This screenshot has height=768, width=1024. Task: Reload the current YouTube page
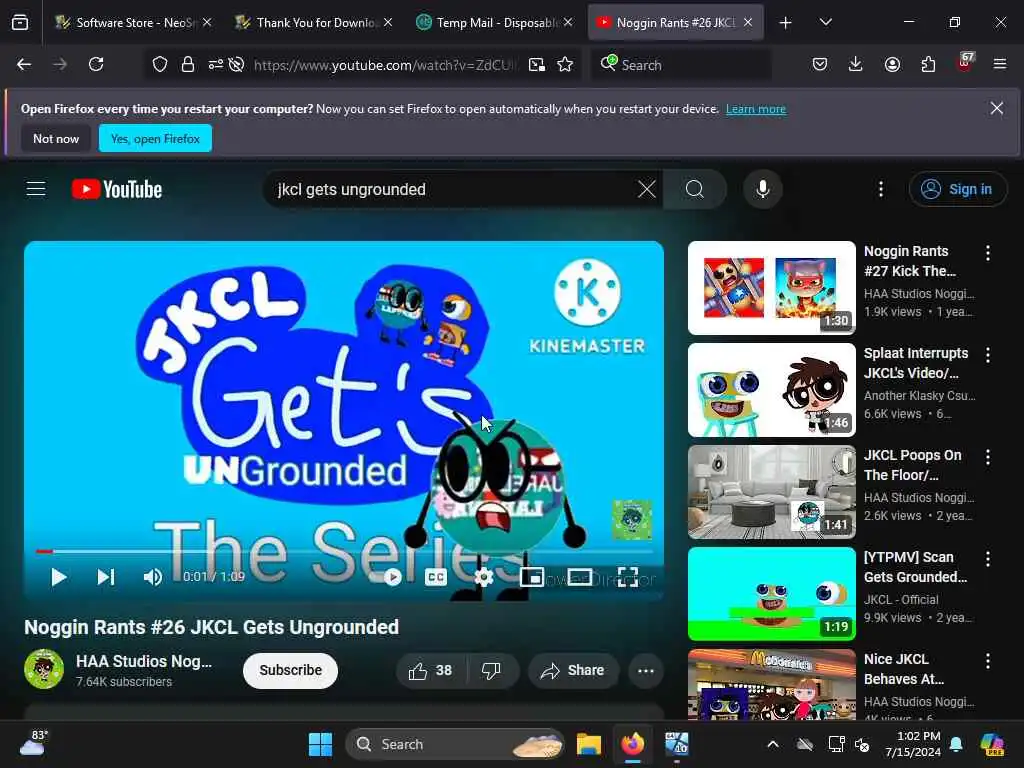pyautogui.click(x=96, y=64)
